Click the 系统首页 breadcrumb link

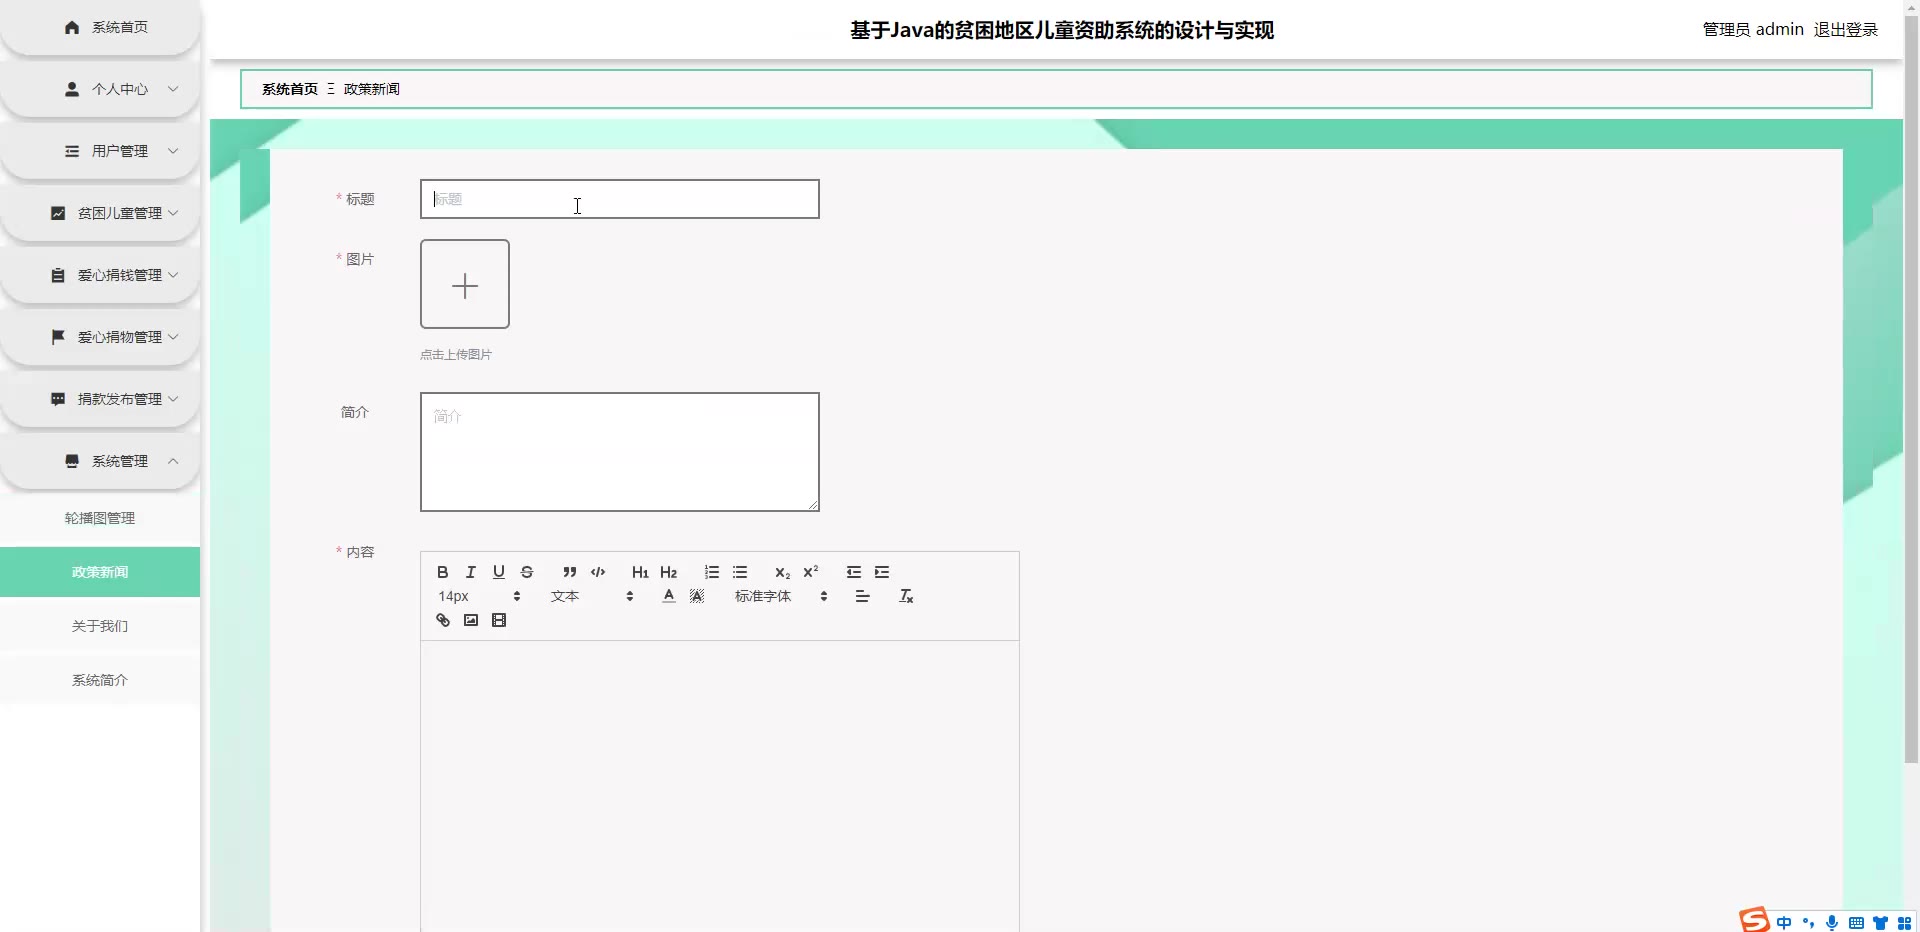(290, 89)
